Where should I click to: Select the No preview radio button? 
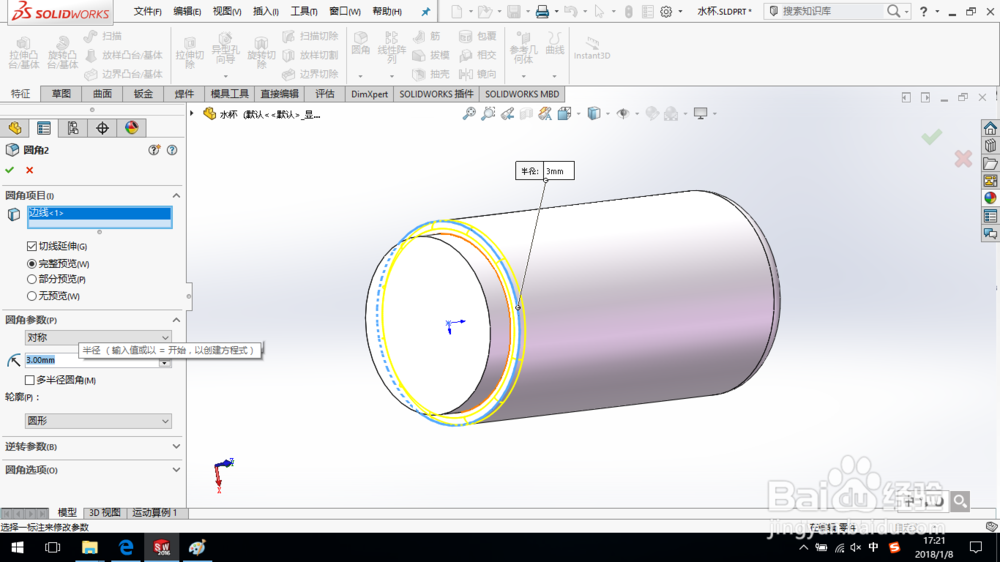tap(31, 296)
